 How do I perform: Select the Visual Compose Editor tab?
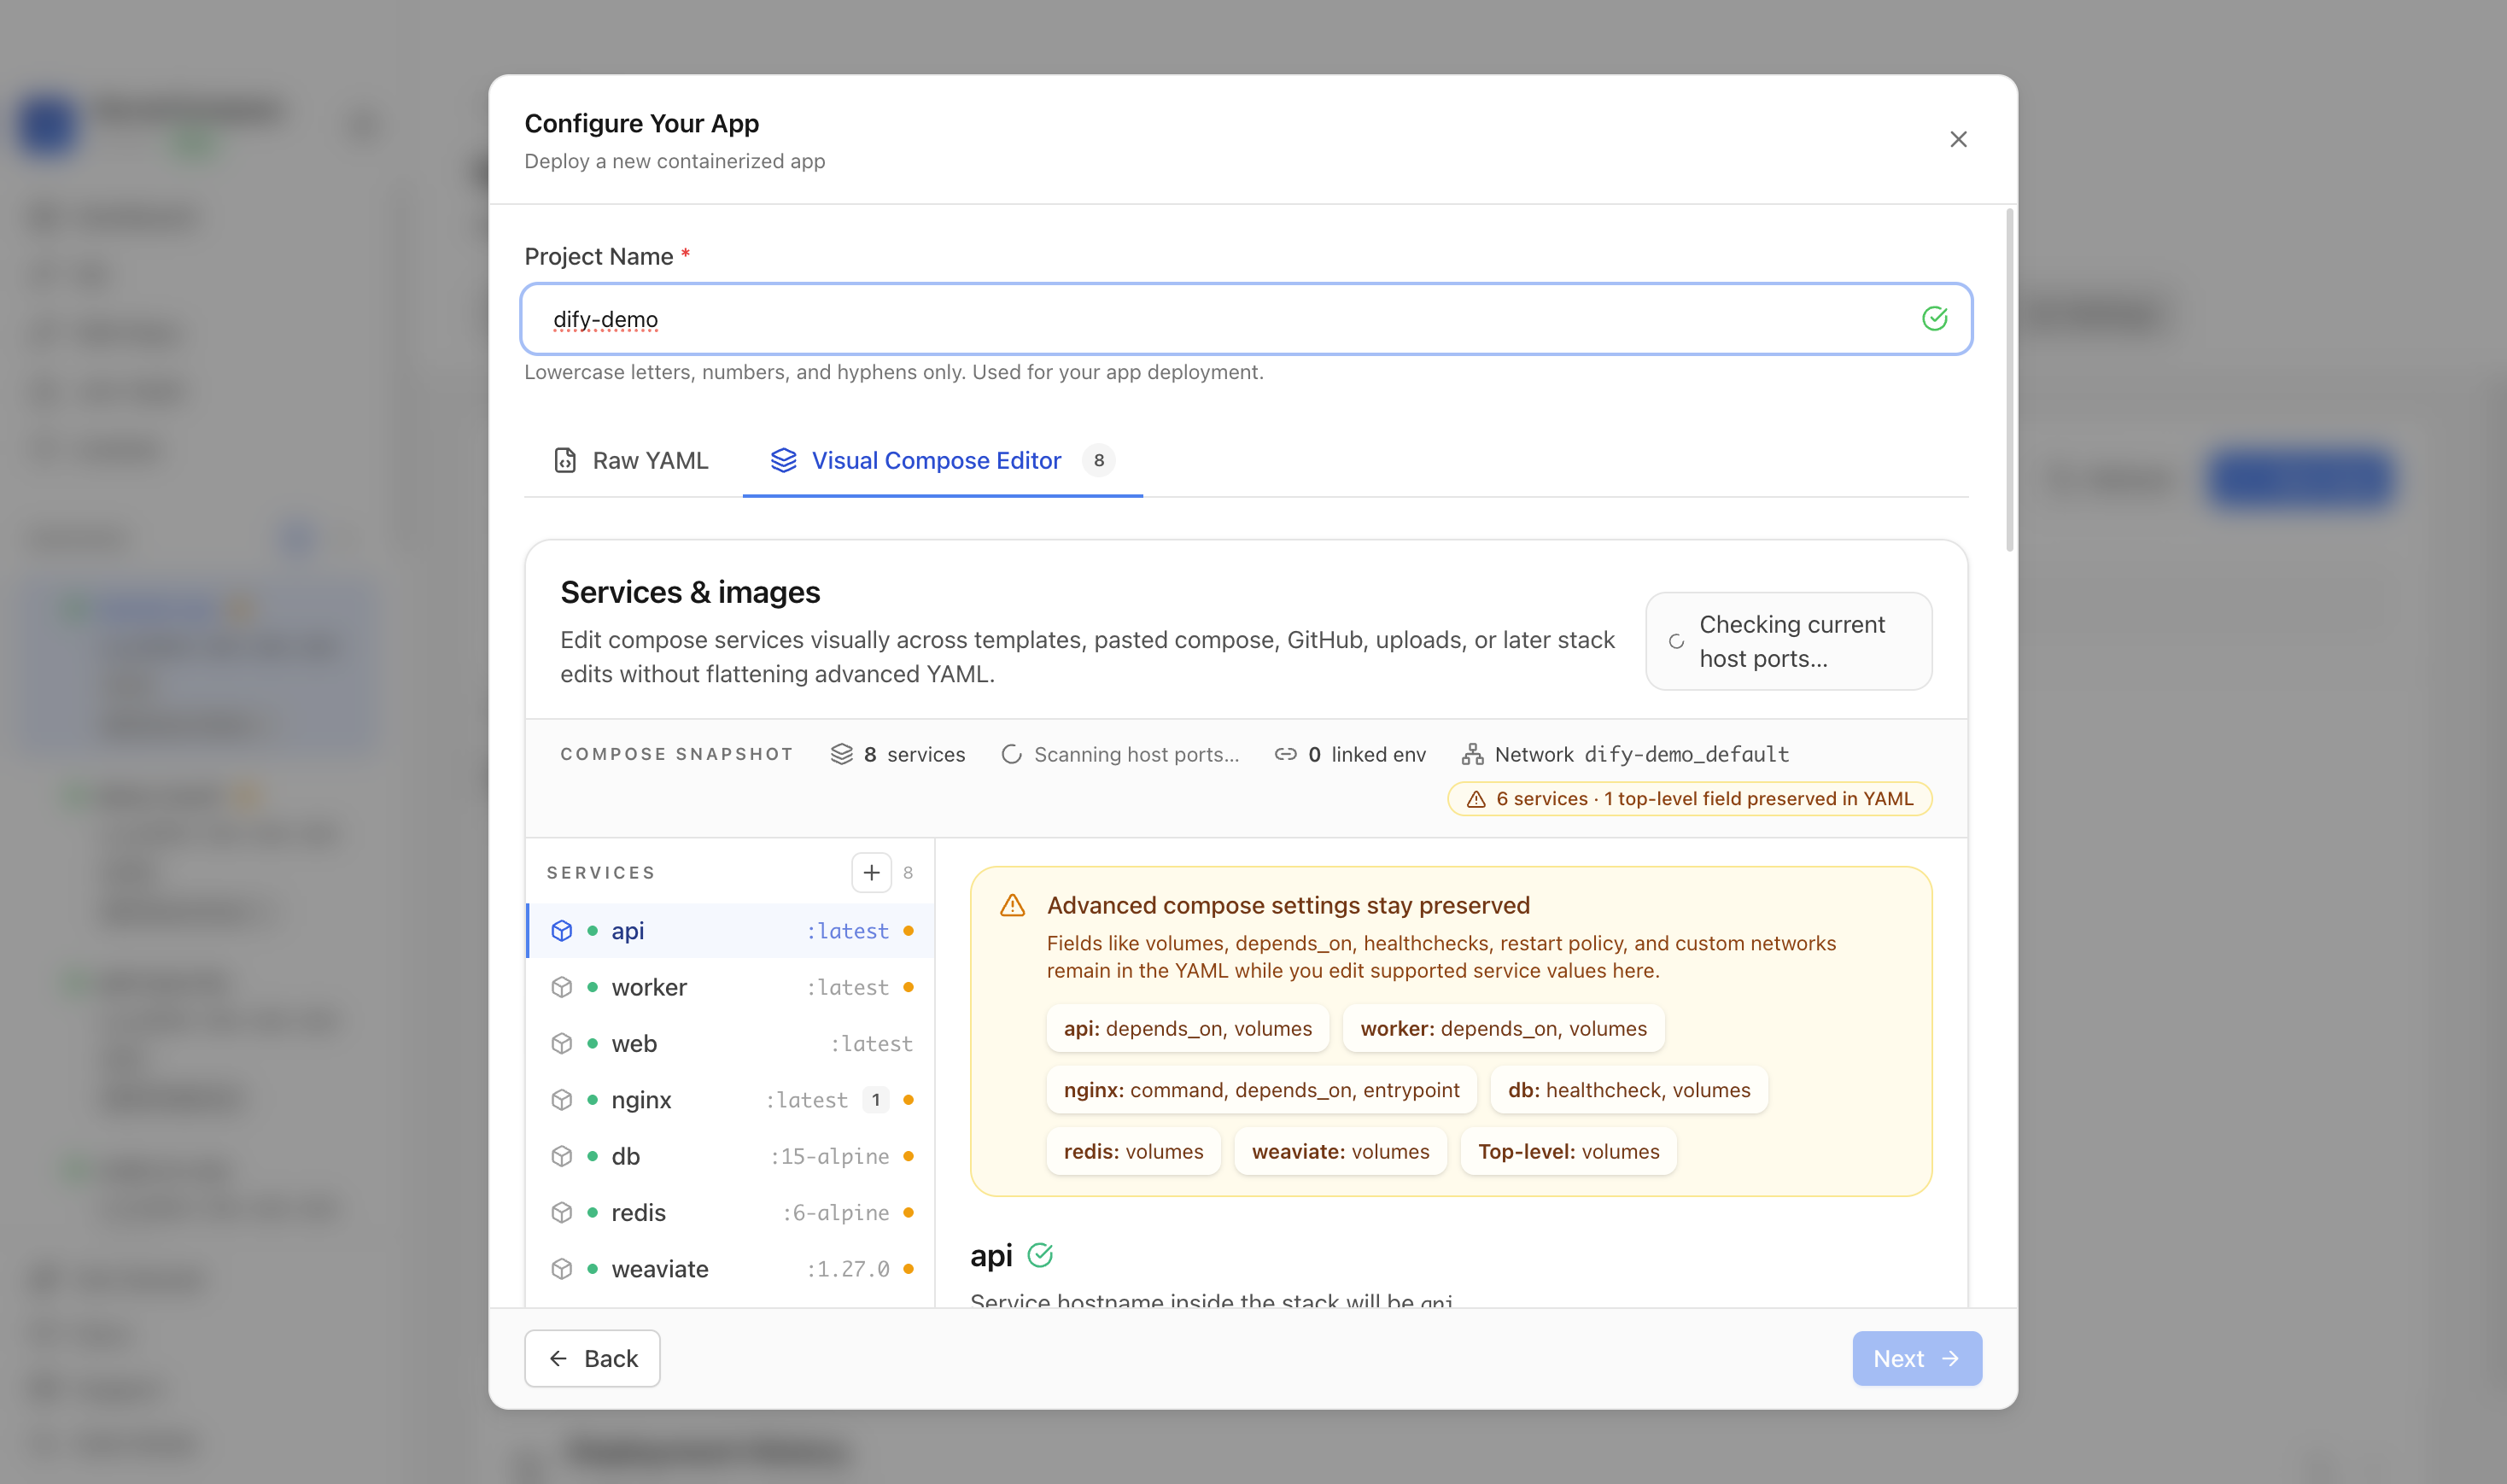(x=942, y=460)
